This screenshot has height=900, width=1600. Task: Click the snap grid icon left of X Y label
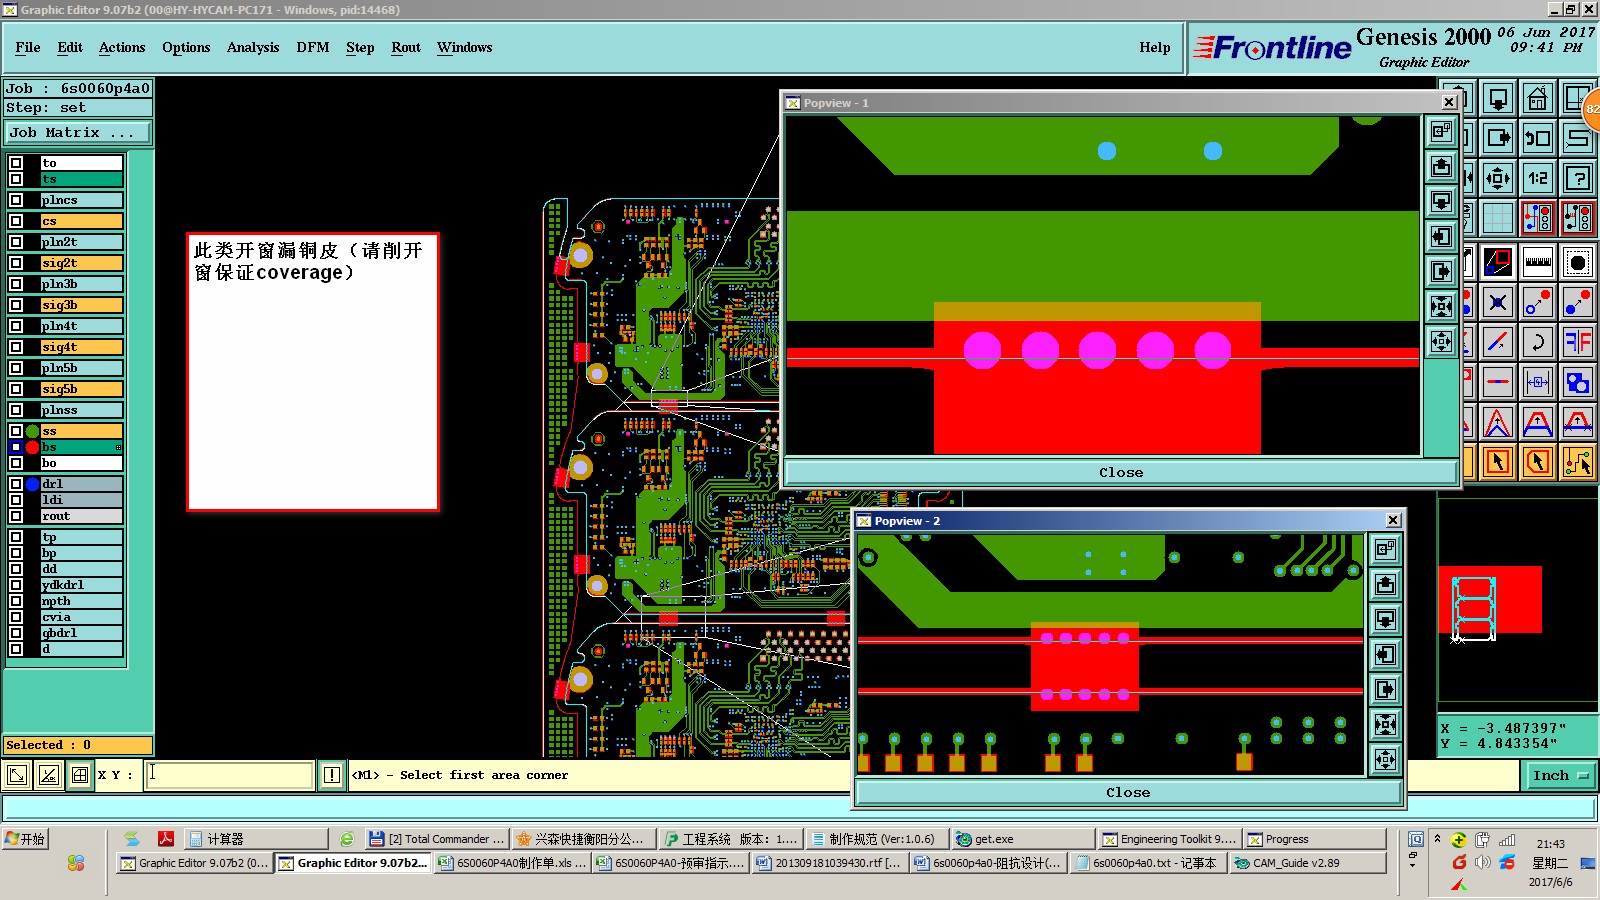click(x=80, y=775)
